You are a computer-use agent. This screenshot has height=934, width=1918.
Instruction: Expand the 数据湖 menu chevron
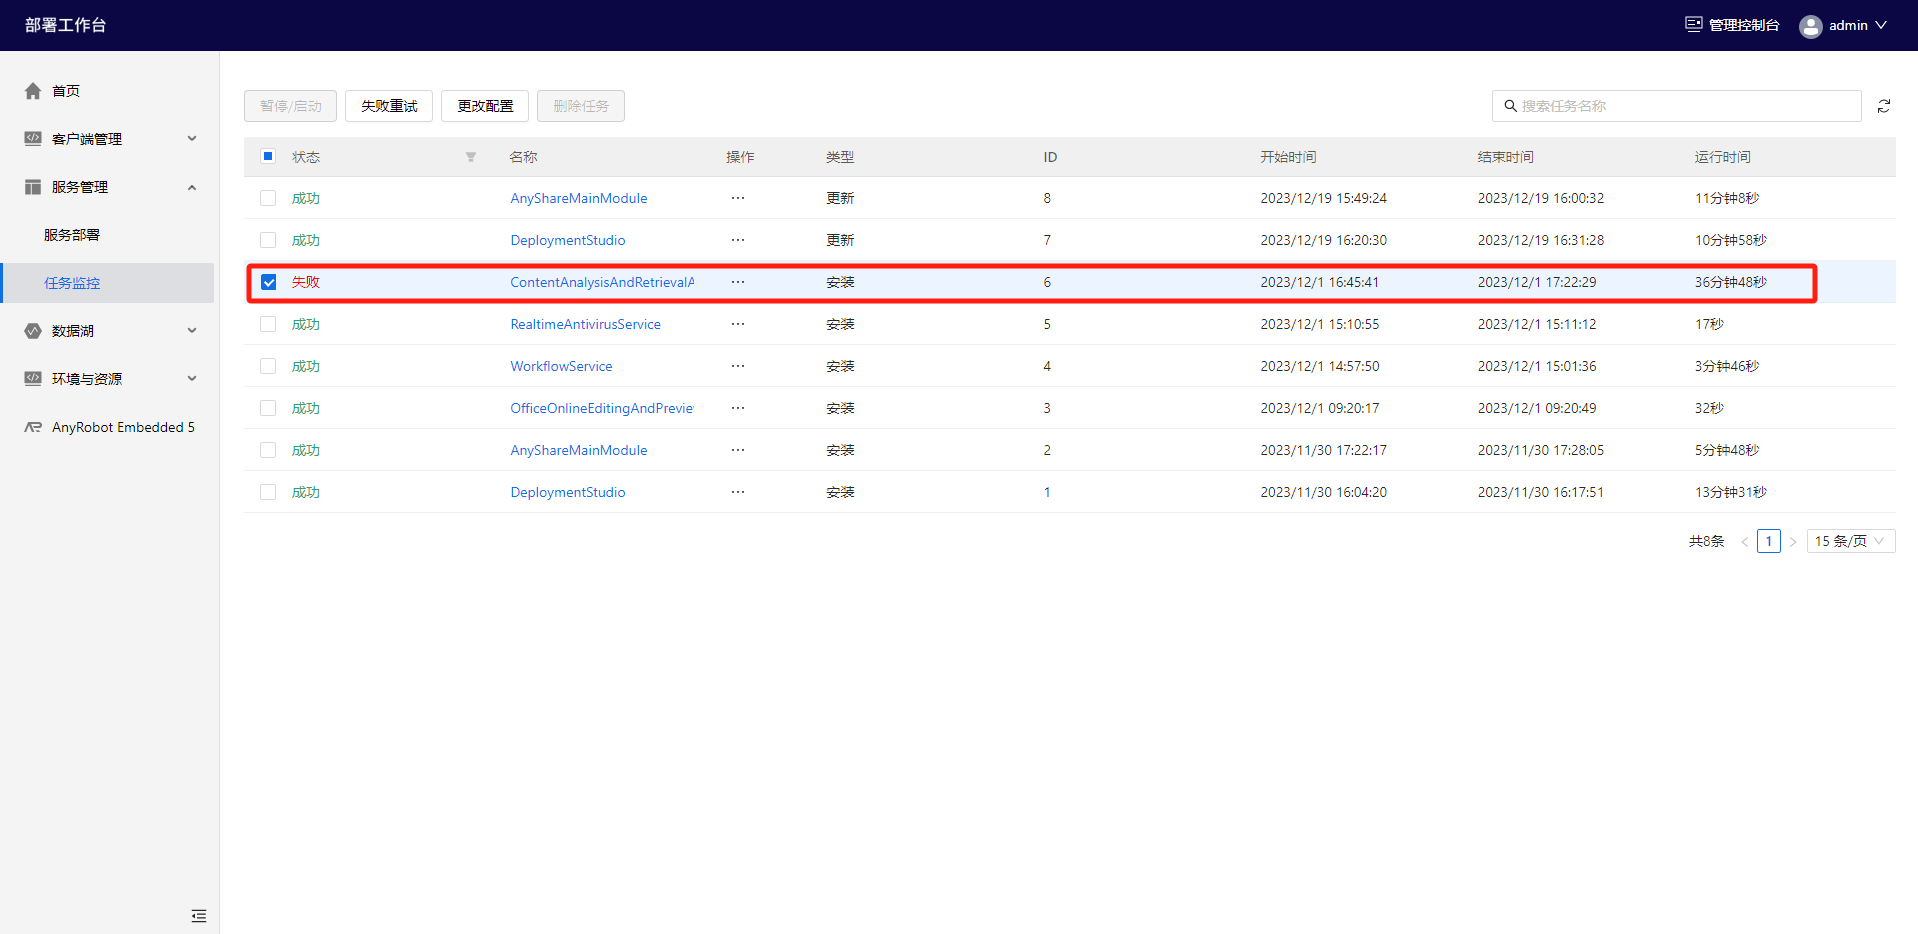pos(192,331)
